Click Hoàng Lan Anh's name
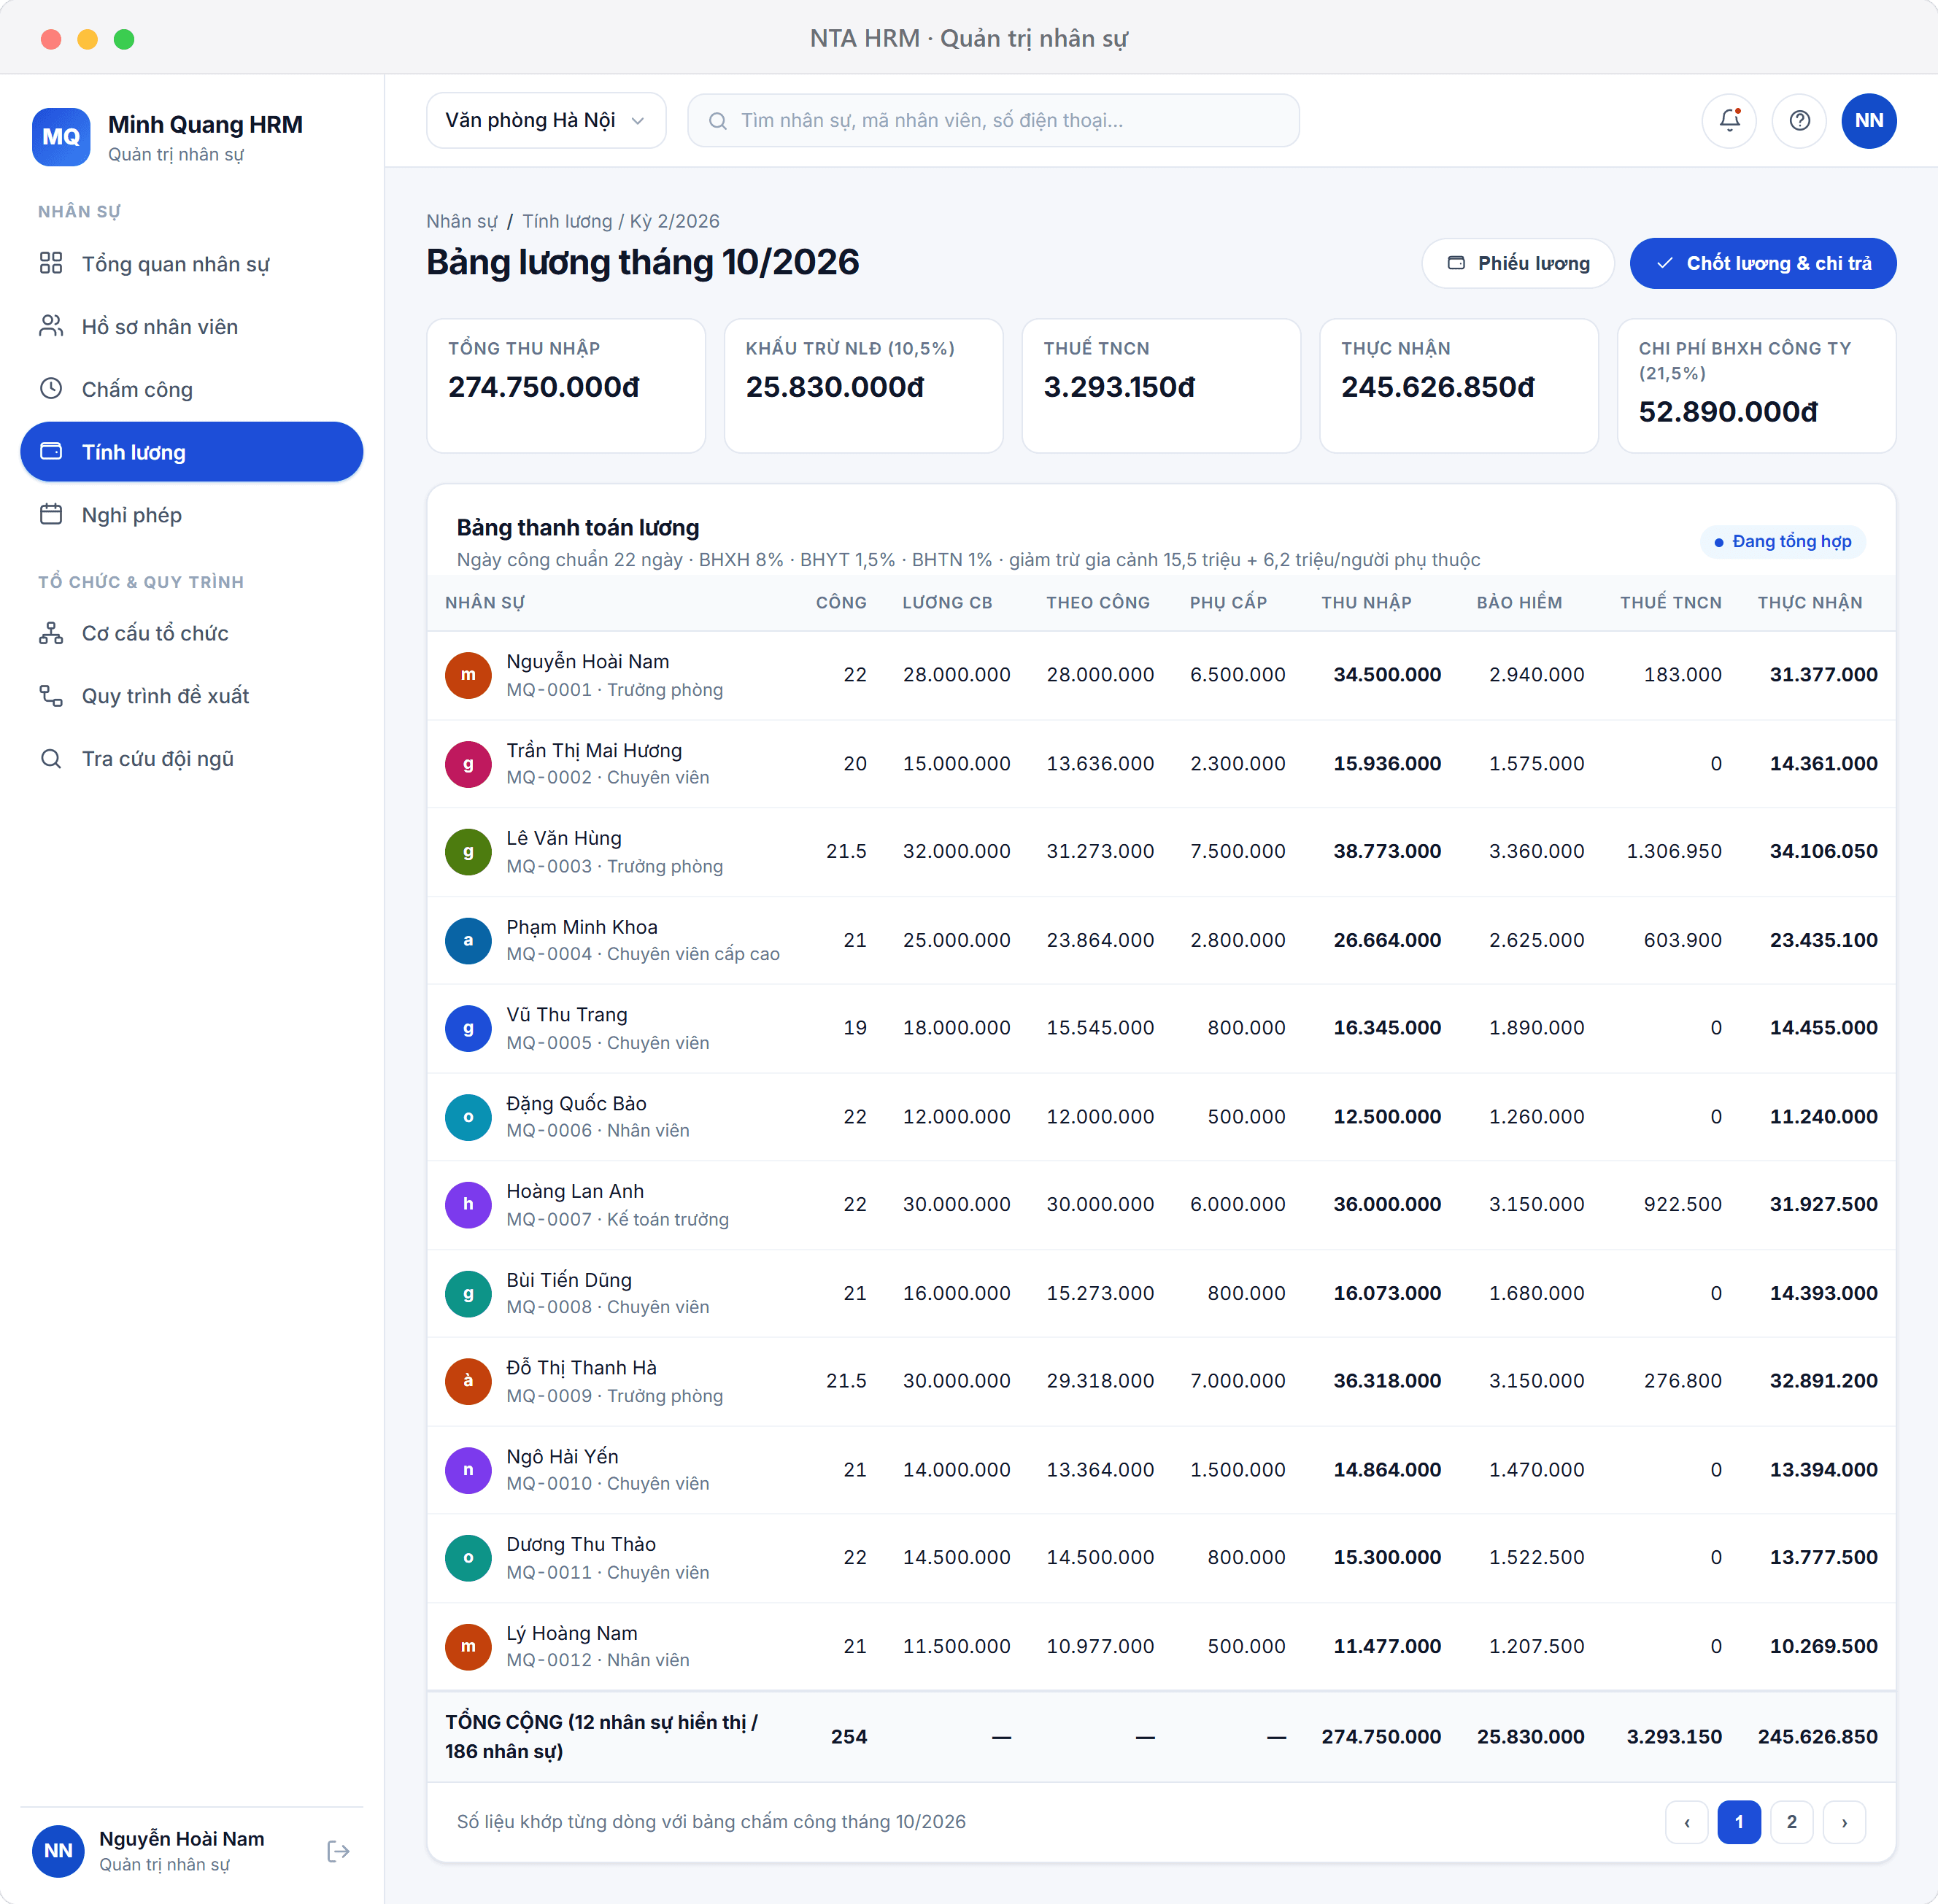 coord(575,1191)
